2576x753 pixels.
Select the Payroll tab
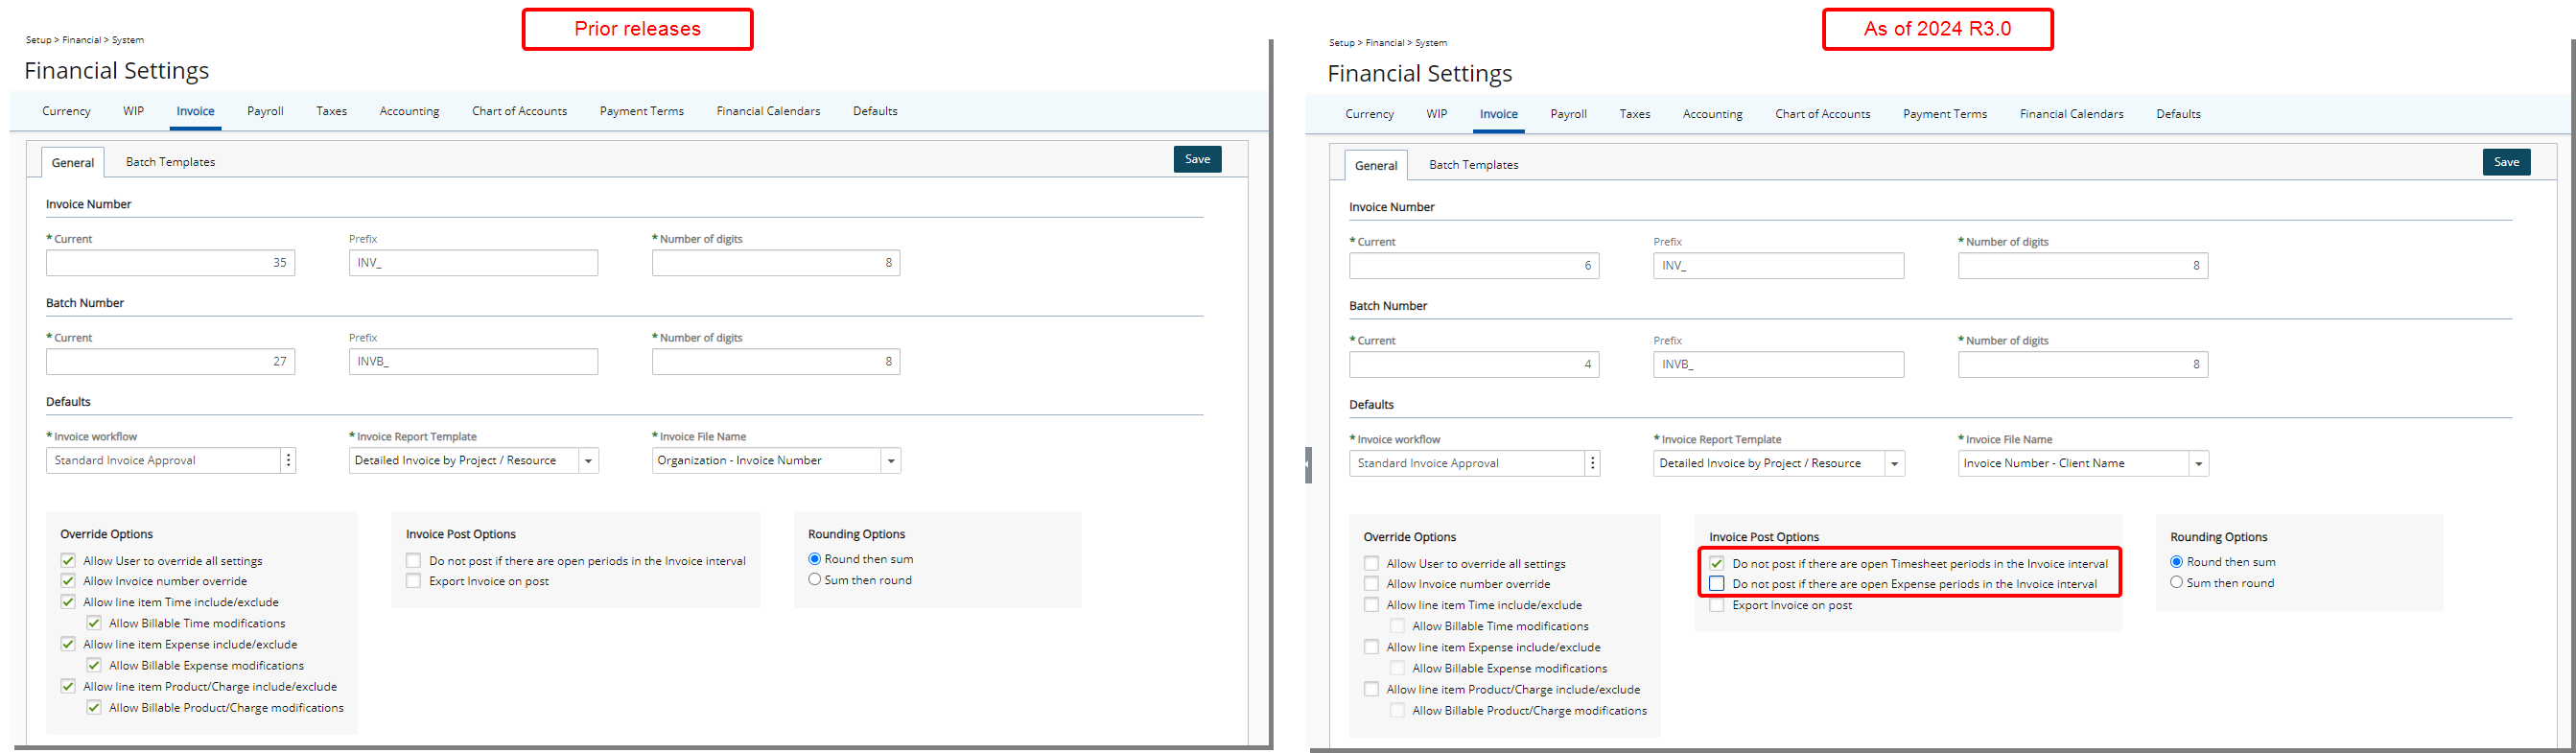(264, 111)
